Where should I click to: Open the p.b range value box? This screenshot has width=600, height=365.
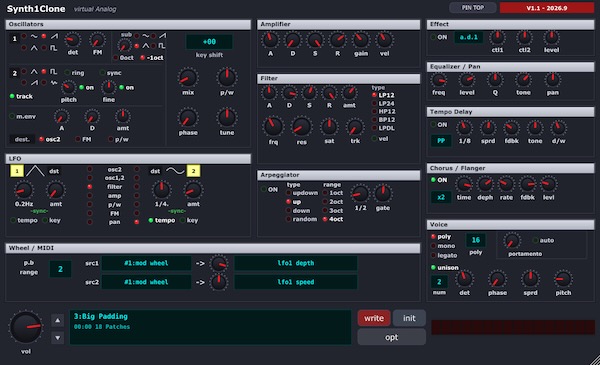(60, 269)
